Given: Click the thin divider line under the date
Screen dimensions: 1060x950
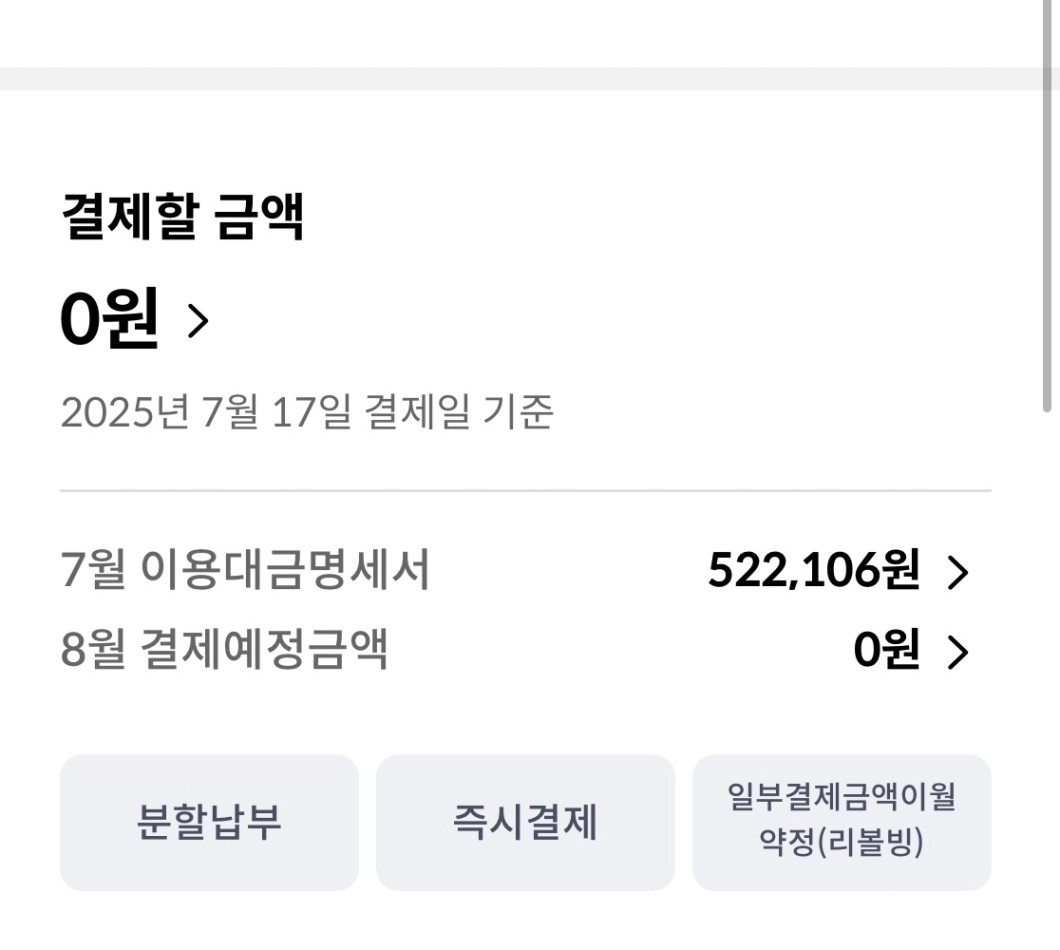Looking at the screenshot, I should click(x=525, y=490).
